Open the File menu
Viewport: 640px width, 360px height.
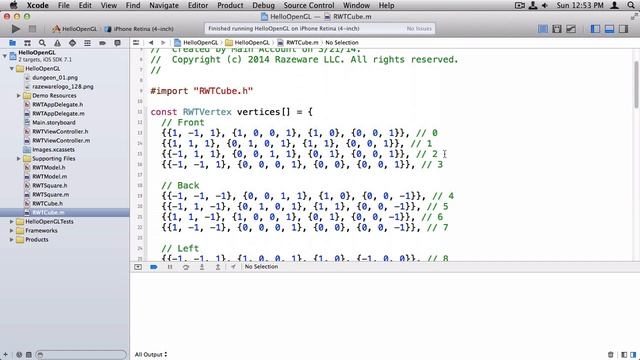(x=64, y=5)
